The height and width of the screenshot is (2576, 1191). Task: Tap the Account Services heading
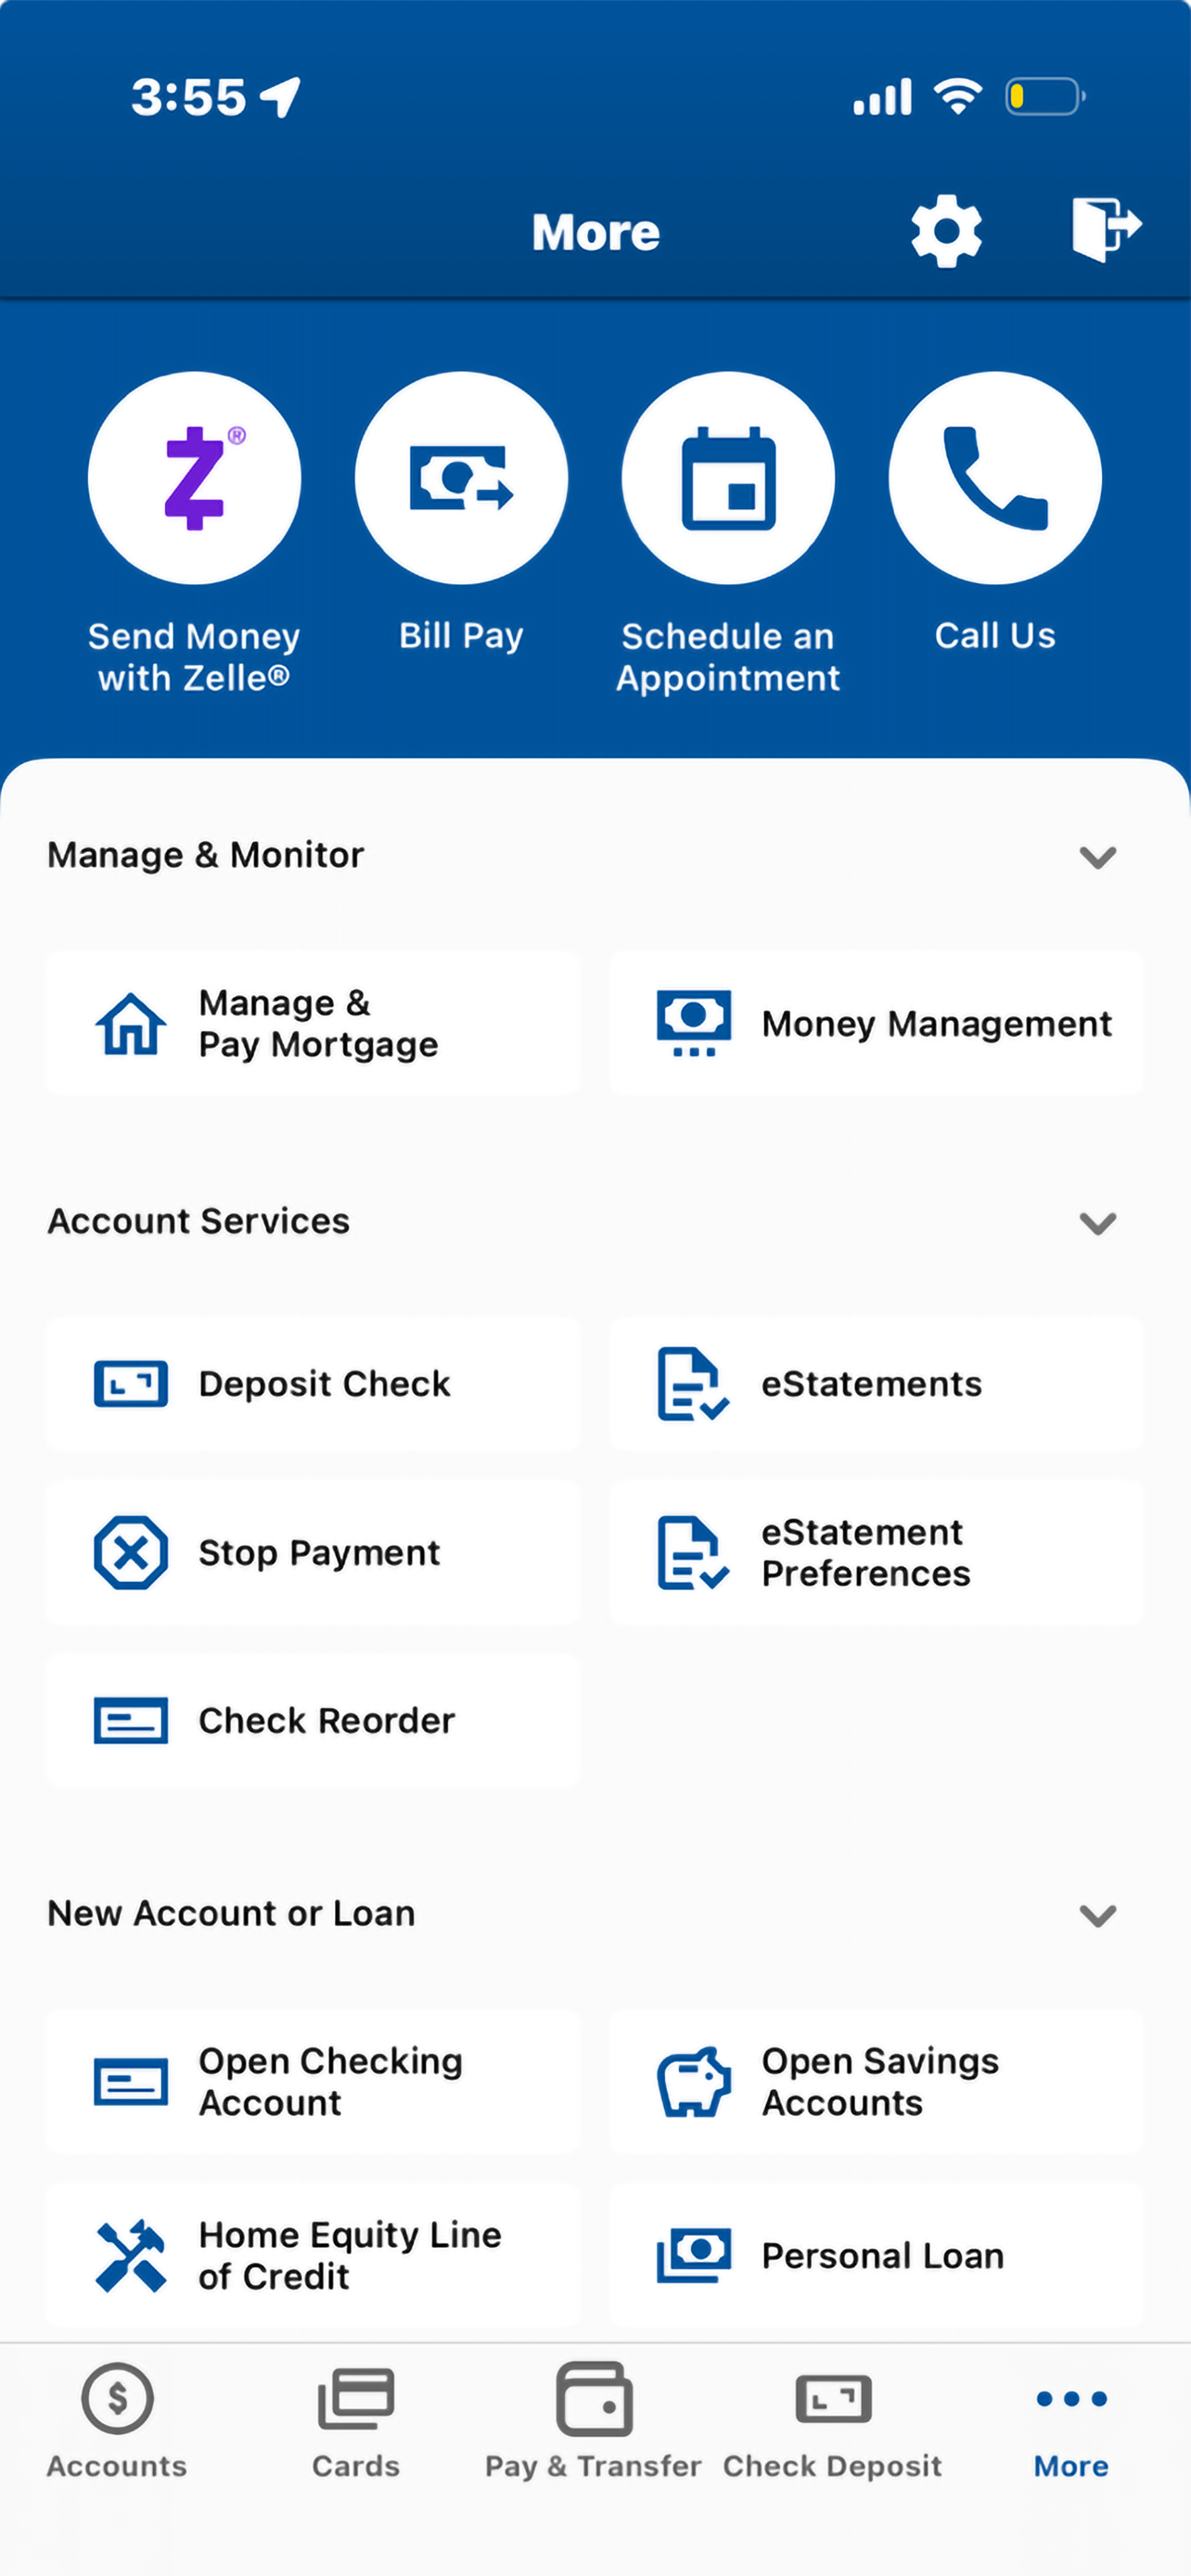pos(199,1221)
